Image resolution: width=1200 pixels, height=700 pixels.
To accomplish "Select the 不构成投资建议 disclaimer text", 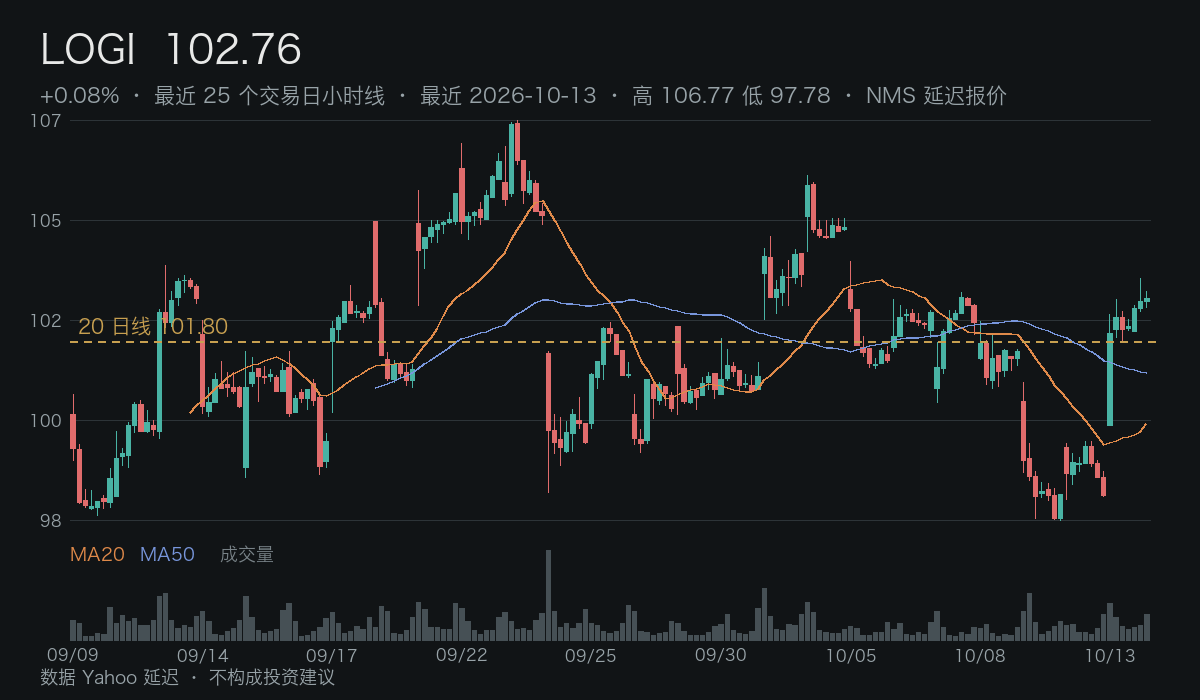I will 272,677.
